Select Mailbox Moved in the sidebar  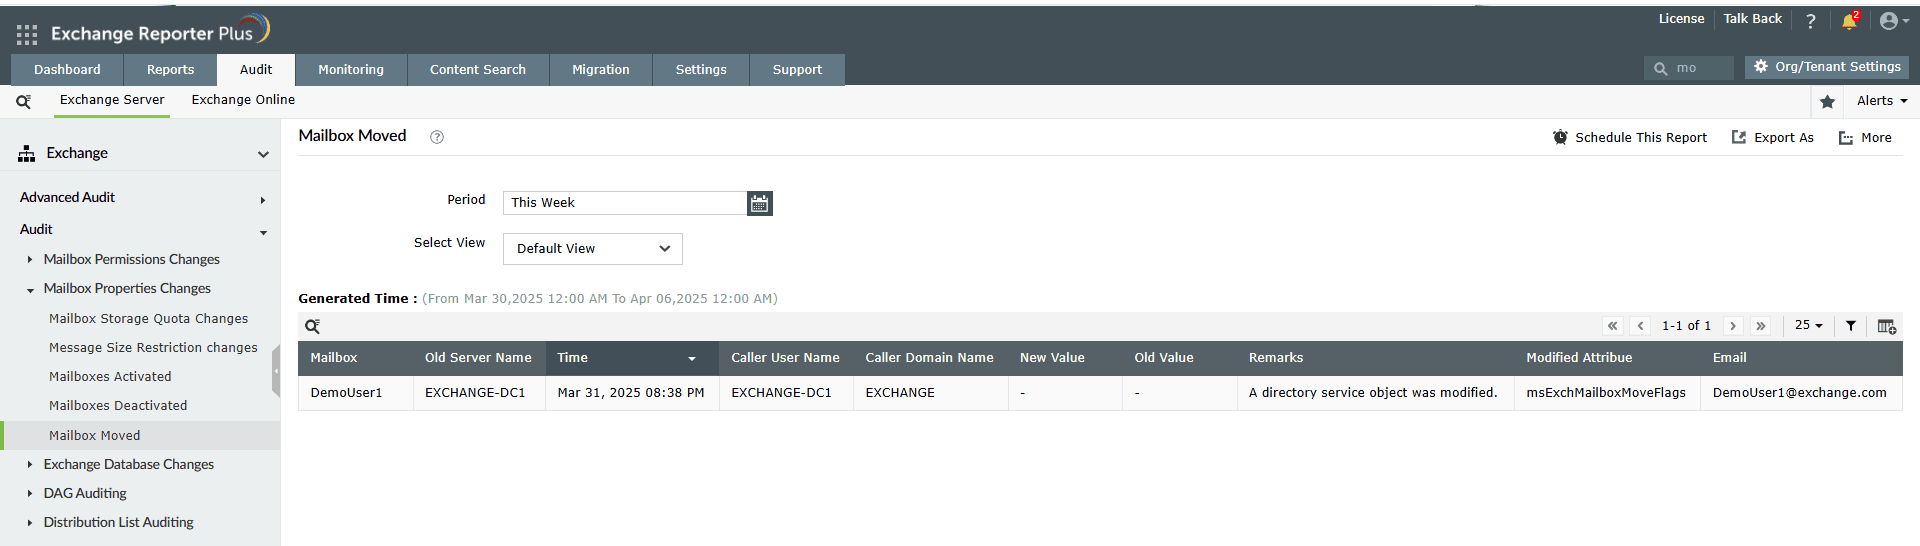point(140,435)
